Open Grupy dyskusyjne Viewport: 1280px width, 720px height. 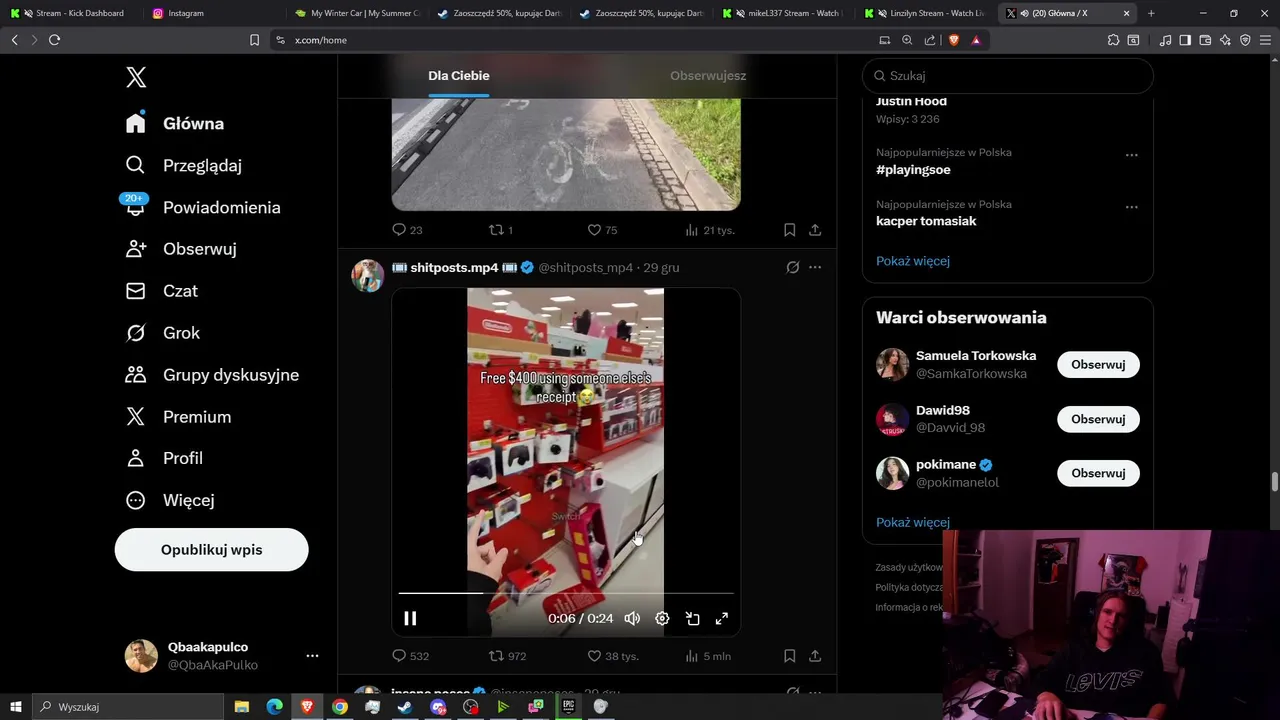click(212, 375)
